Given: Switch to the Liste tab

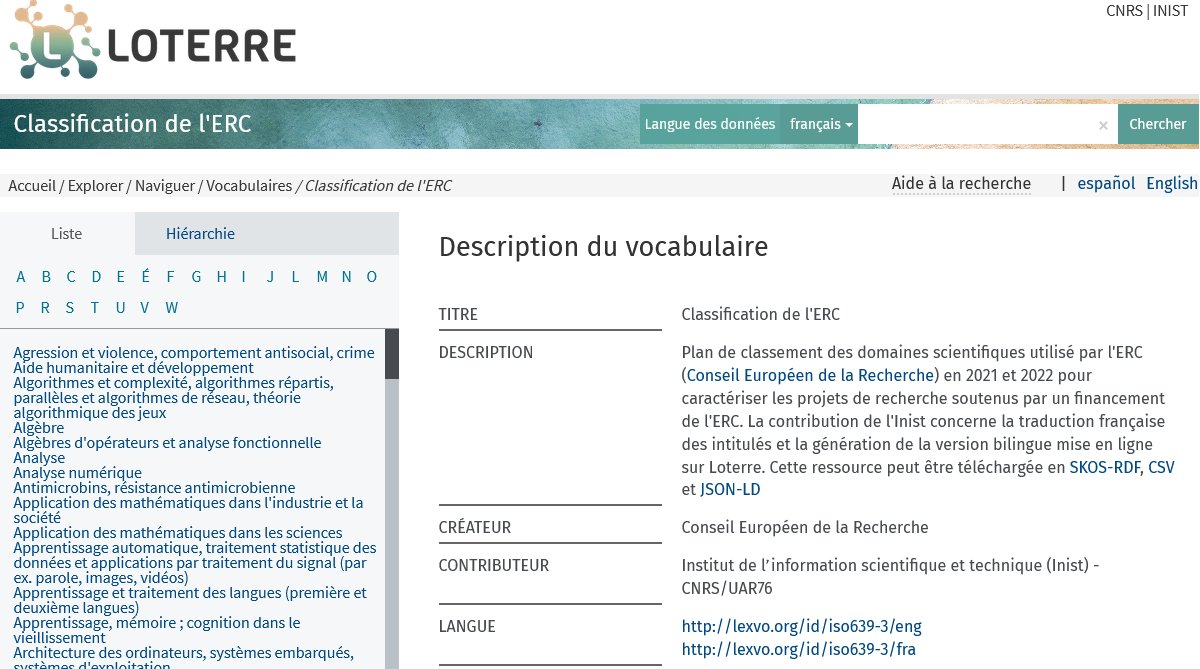Looking at the screenshot, I should click(66, 233).
